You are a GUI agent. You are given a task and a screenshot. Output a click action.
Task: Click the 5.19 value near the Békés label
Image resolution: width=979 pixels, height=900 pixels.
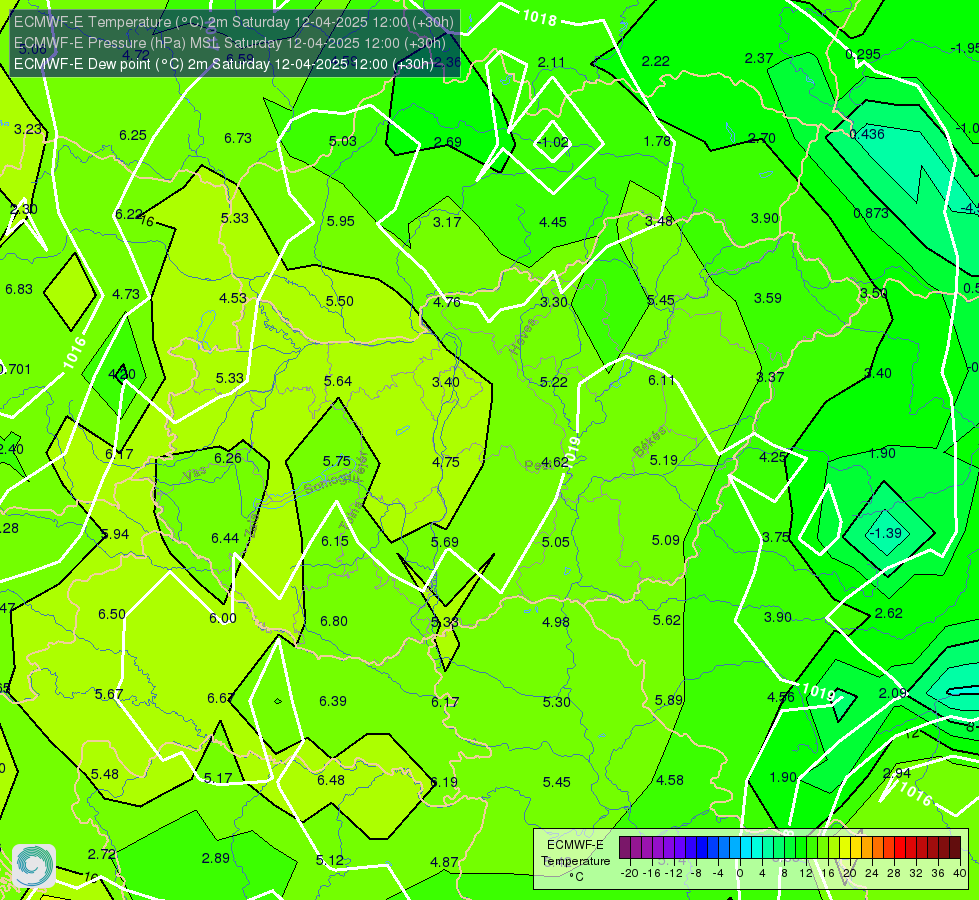664,460
